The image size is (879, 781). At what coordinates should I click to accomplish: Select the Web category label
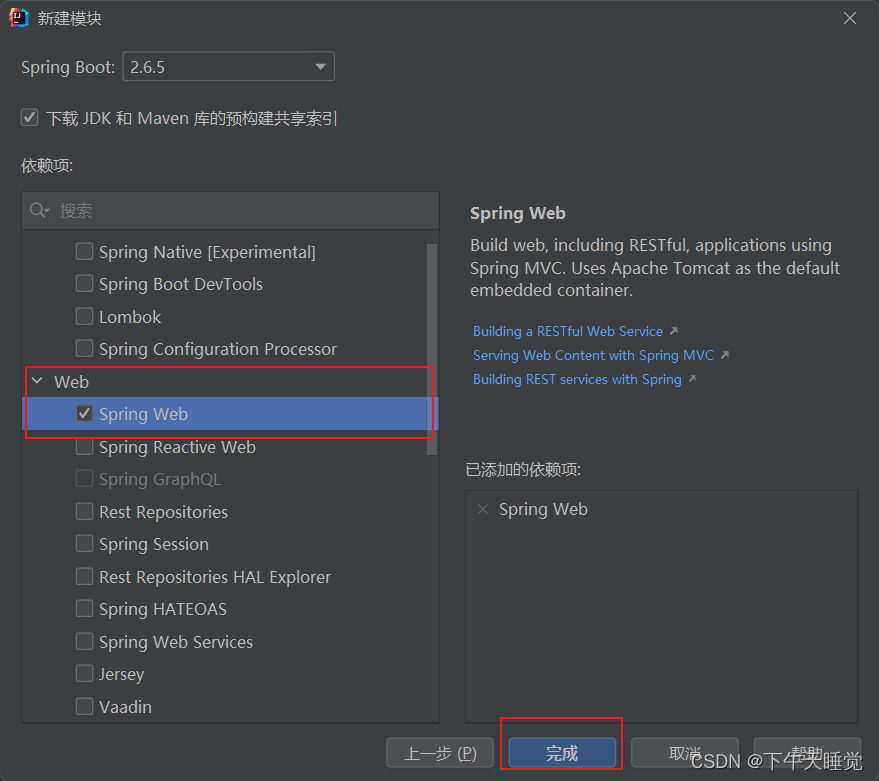[71, 382]
